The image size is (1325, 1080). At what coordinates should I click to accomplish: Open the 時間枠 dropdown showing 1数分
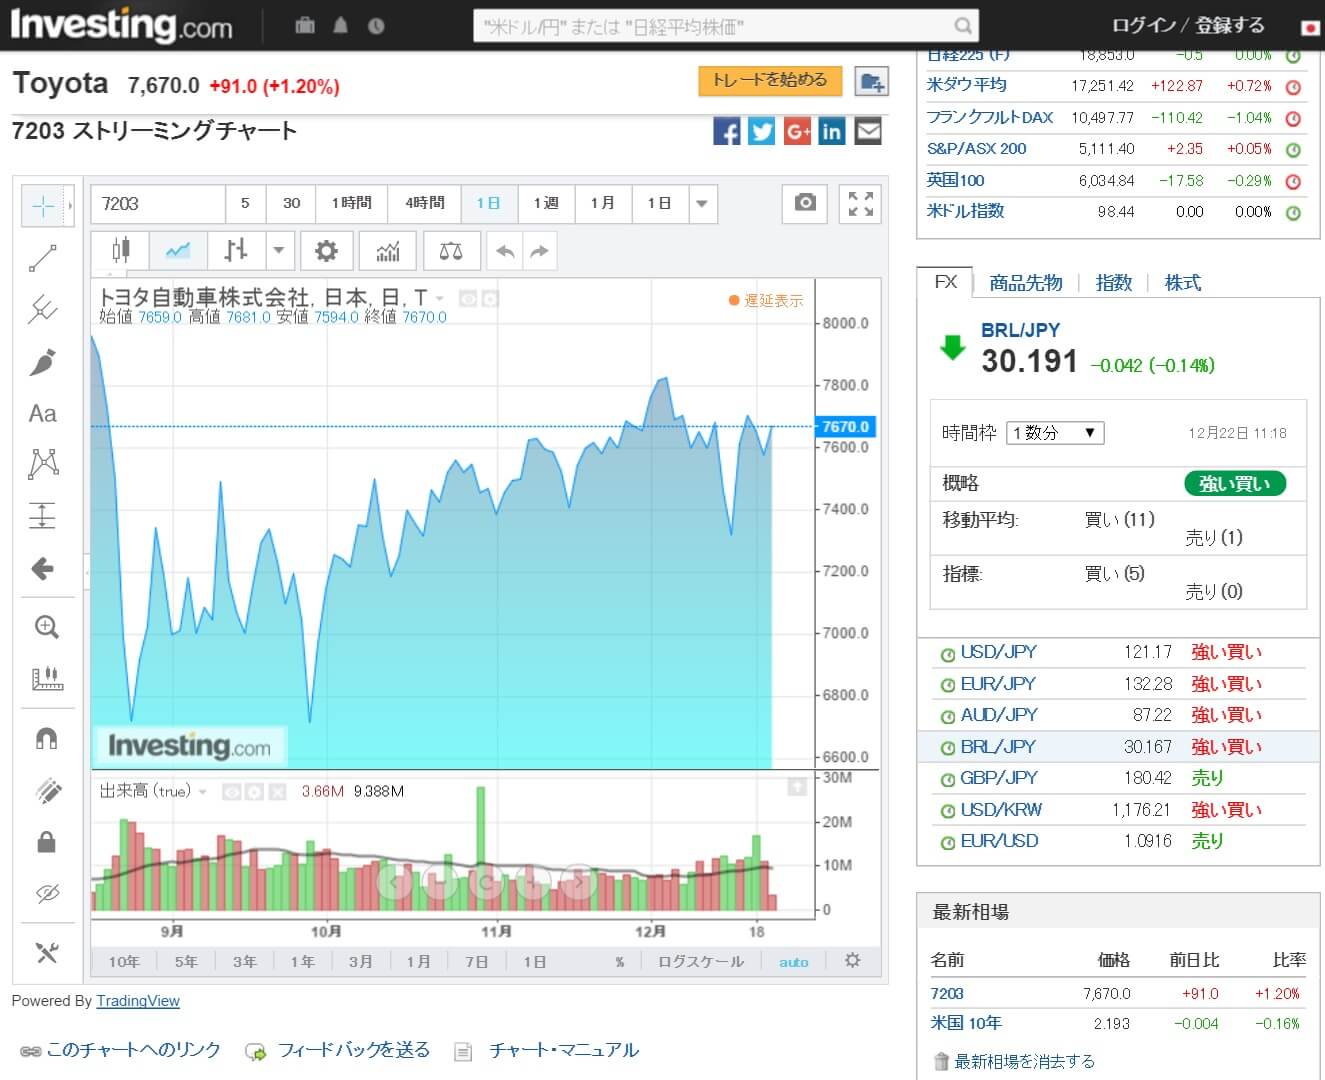point(1054,432)
